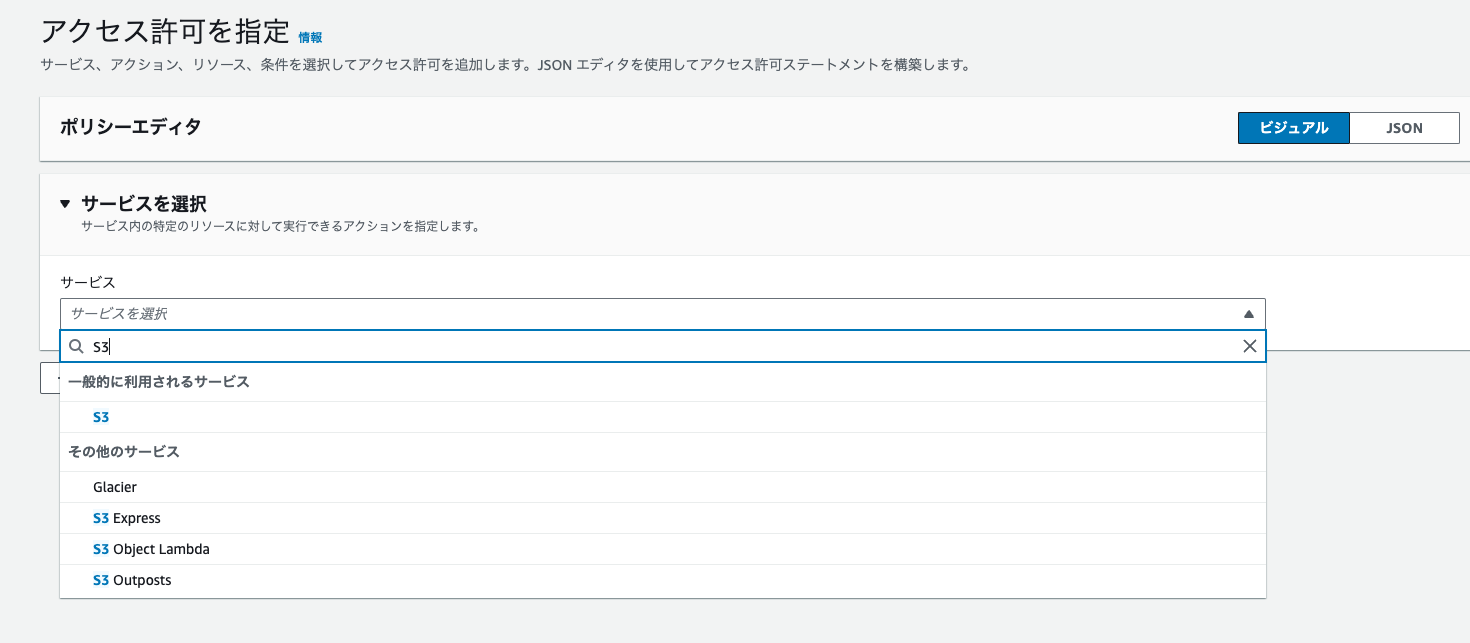This screenshot has width=1470, height=643.
Task: Clear the search with the X icon
Action: point(1249,346)
